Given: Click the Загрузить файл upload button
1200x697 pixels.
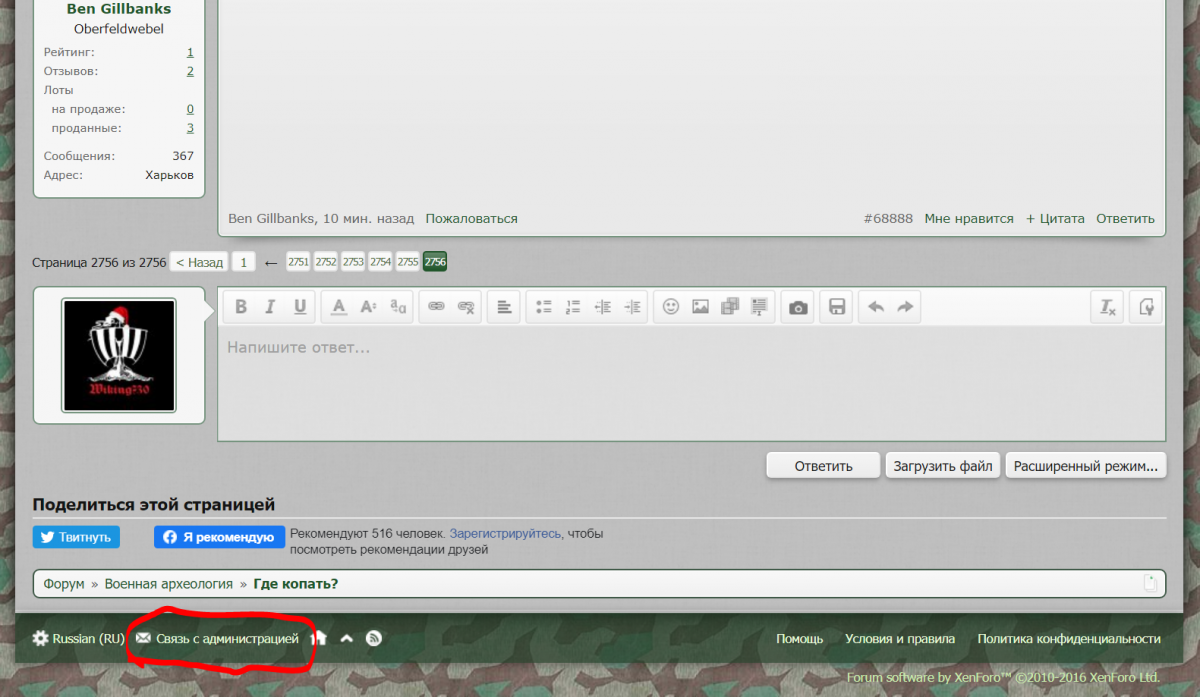Looking at the screenshot, I should 943,466.
